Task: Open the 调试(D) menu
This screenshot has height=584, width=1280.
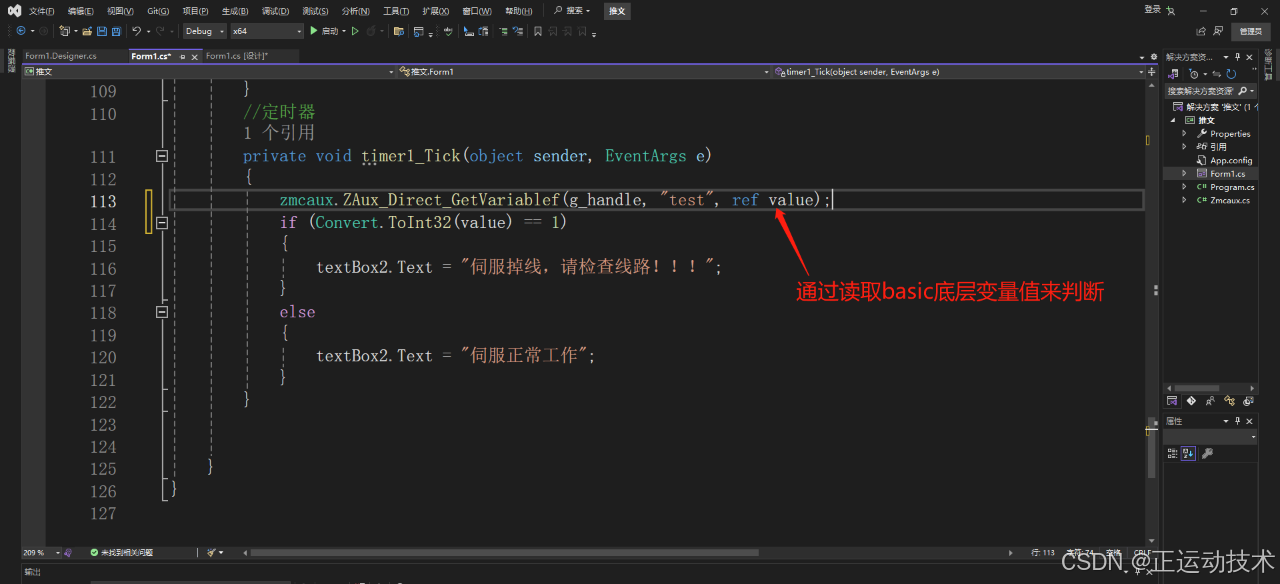Action: (275, 11)
